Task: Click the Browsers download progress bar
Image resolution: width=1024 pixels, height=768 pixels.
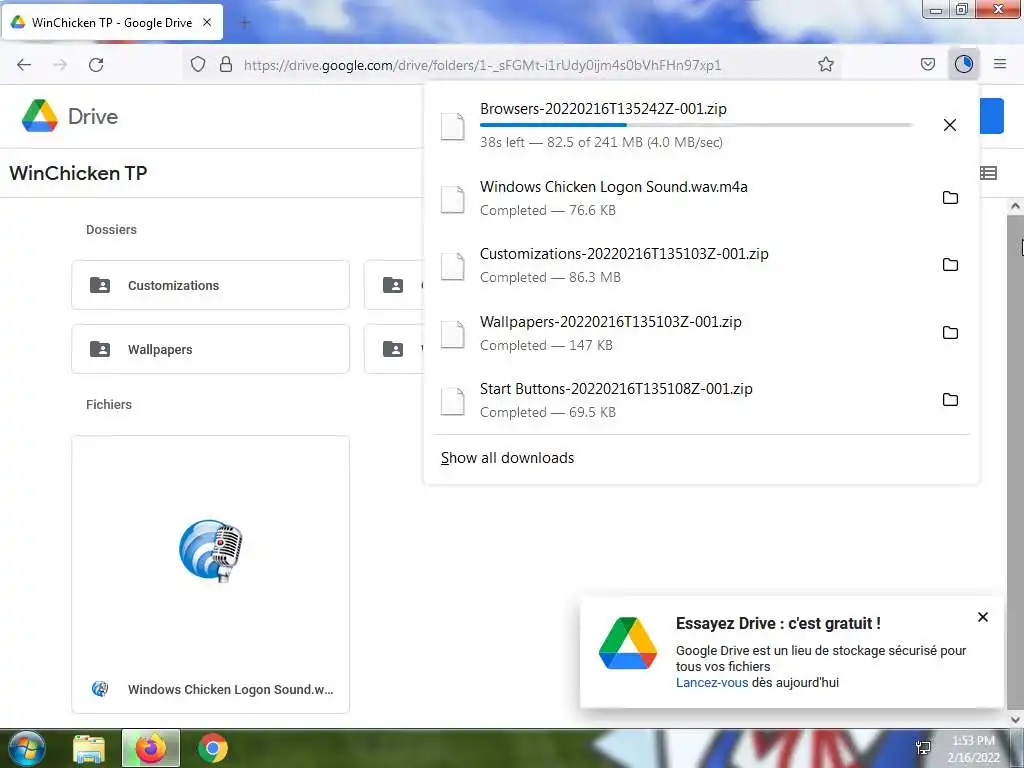Action: click(x=696, y=125)
